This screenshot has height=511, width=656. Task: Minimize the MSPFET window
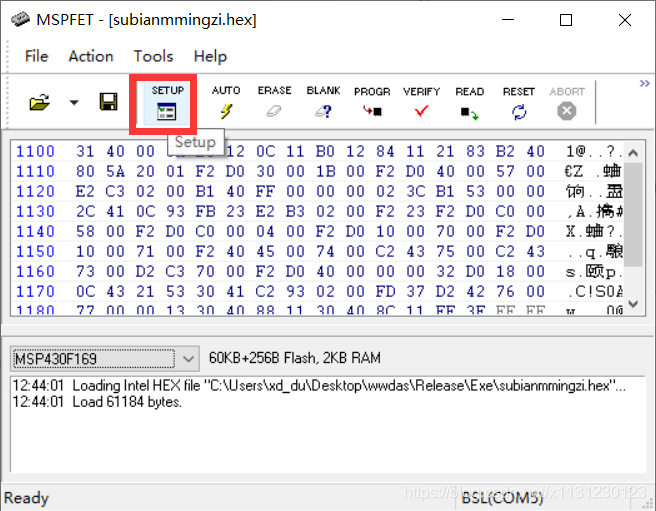pos(508,20)
